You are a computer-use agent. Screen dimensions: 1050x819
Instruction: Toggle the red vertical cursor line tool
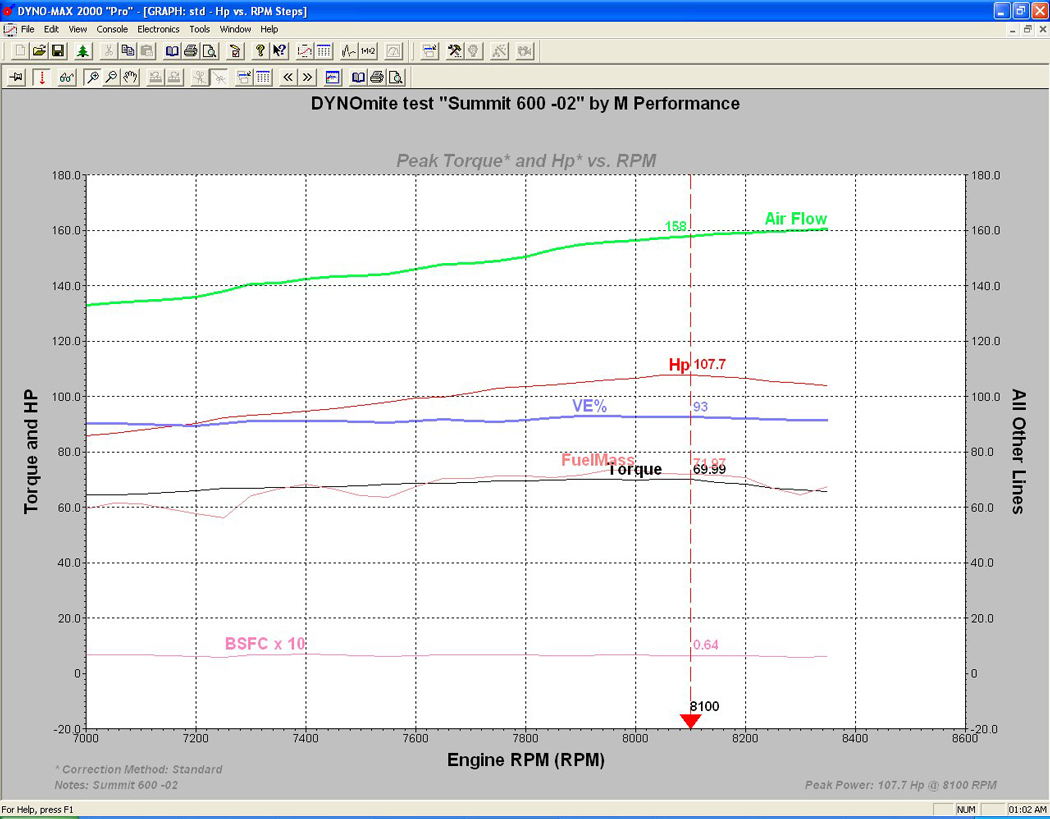tap(42, 78)
